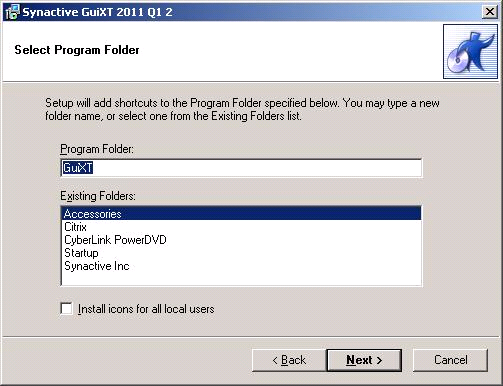Screen dimensions: 503x386
Task: Cancel the GuiXT installation
Action: [x=450, y=360]
